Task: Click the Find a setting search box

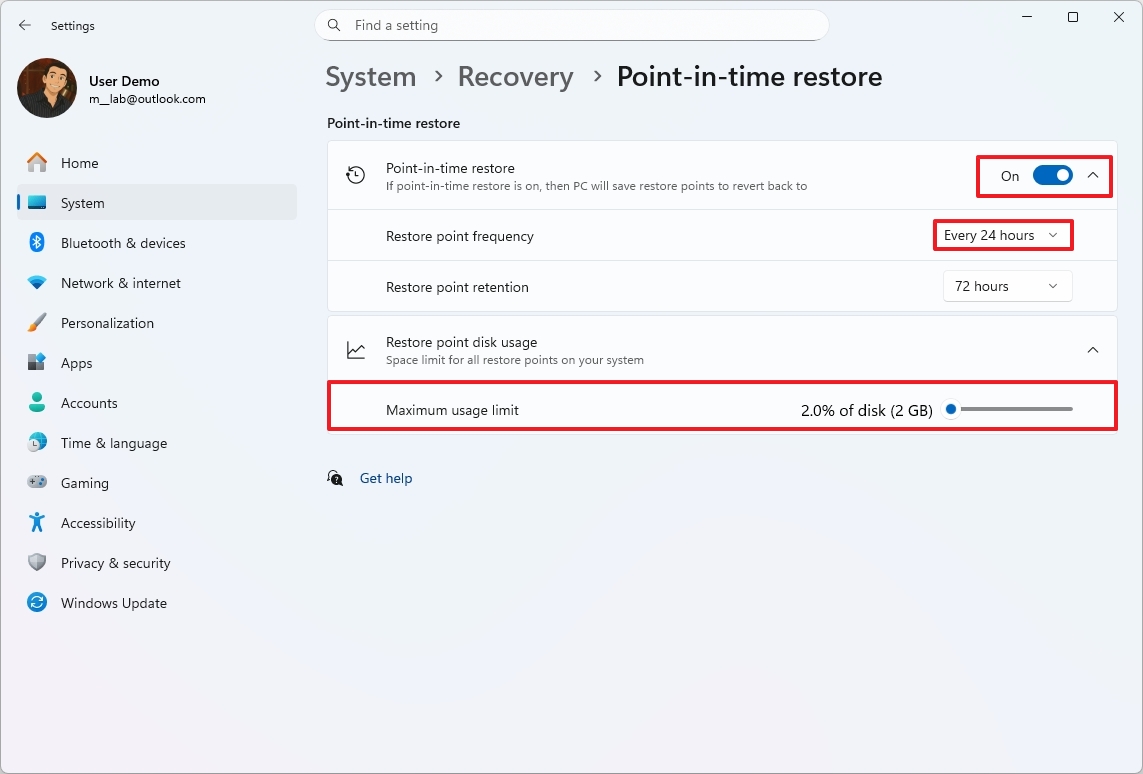Action: [571, 25]
